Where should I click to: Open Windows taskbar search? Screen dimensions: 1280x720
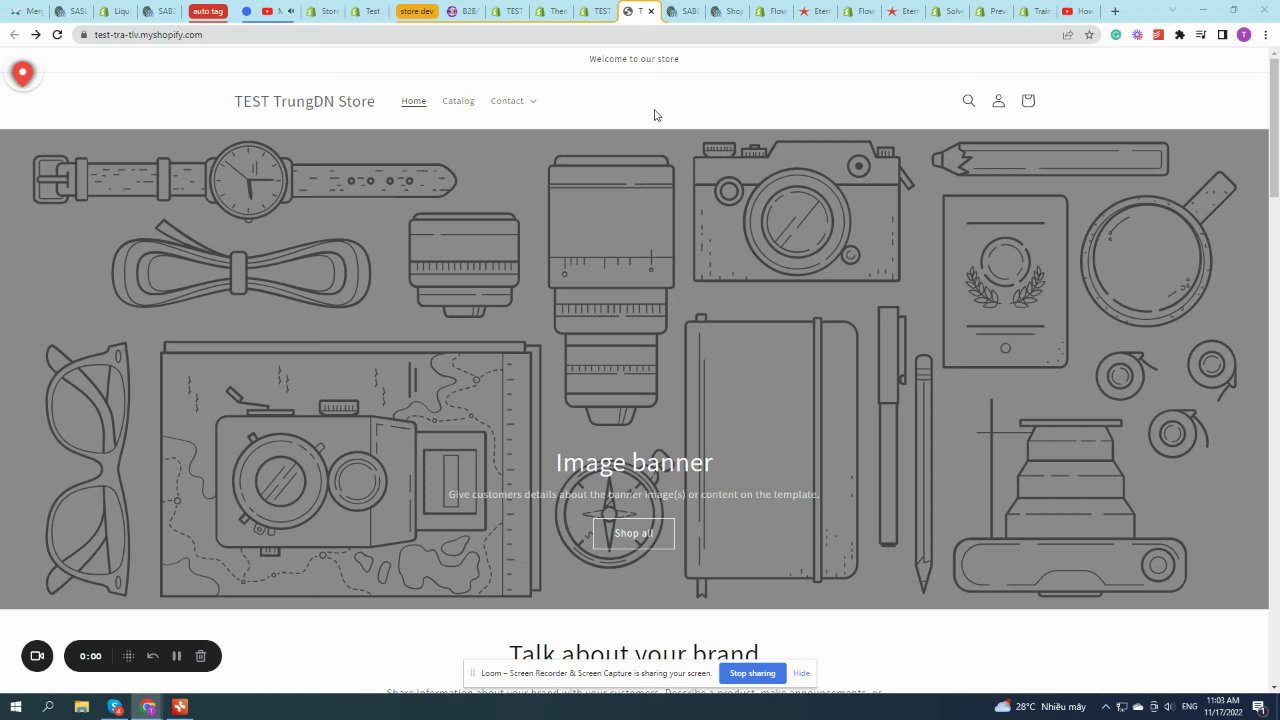tap(48, 707)
